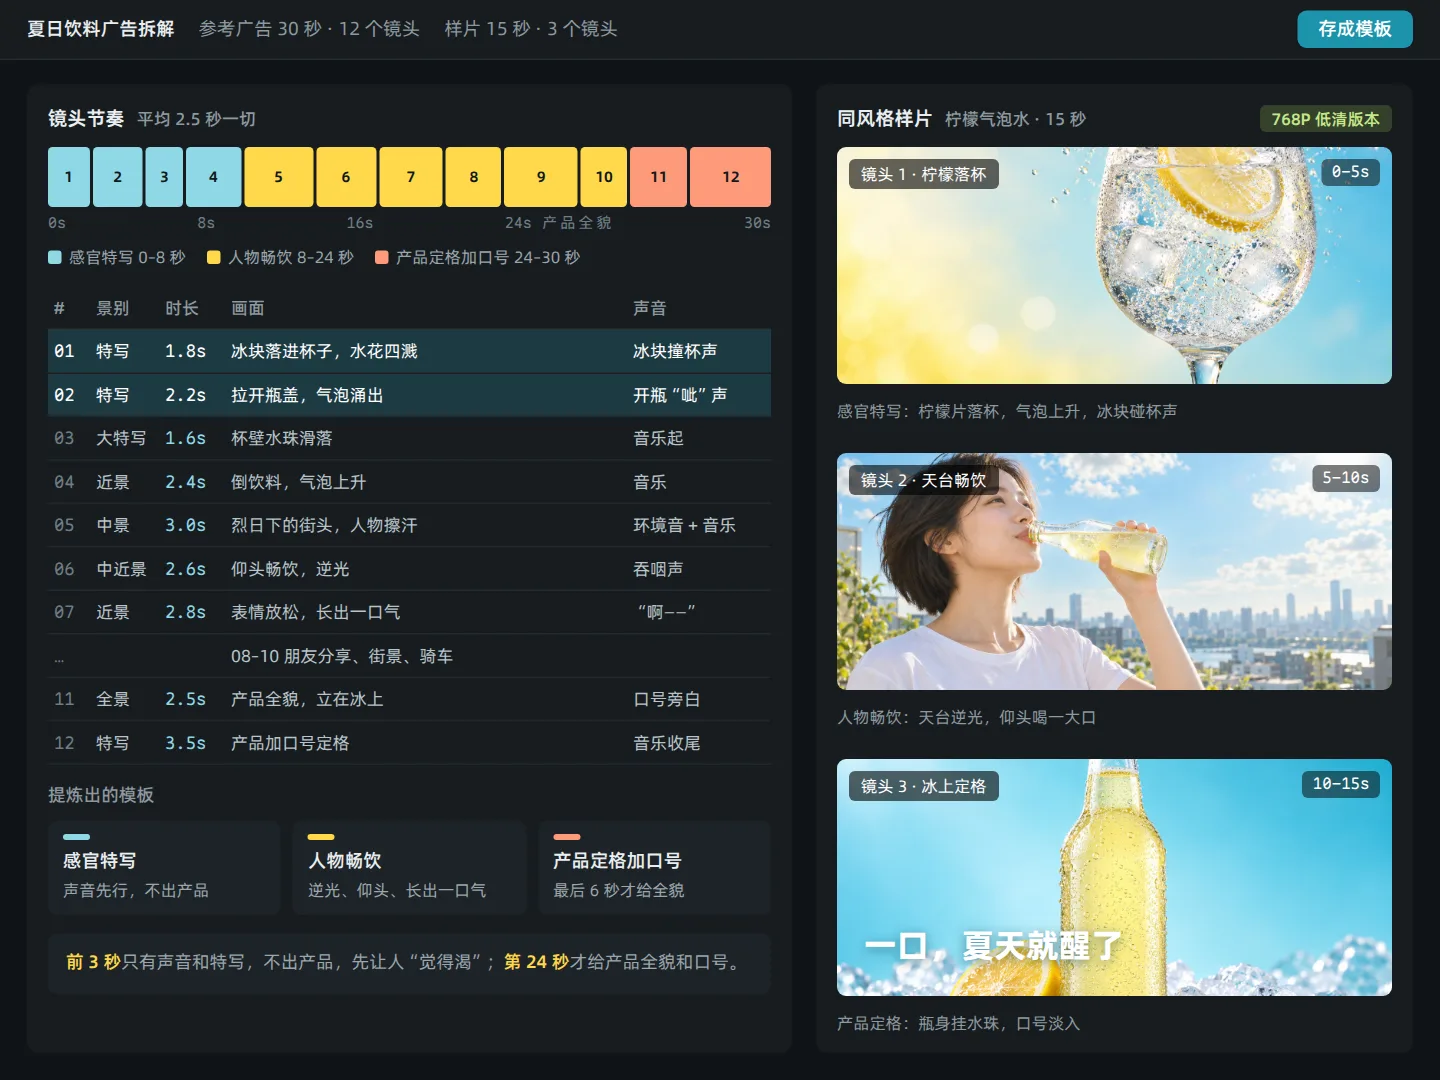Viewport: 1440px width, 1080px height.
Task: Select yellow segment 5 on the timeline bar
Action: click(279, 177)
